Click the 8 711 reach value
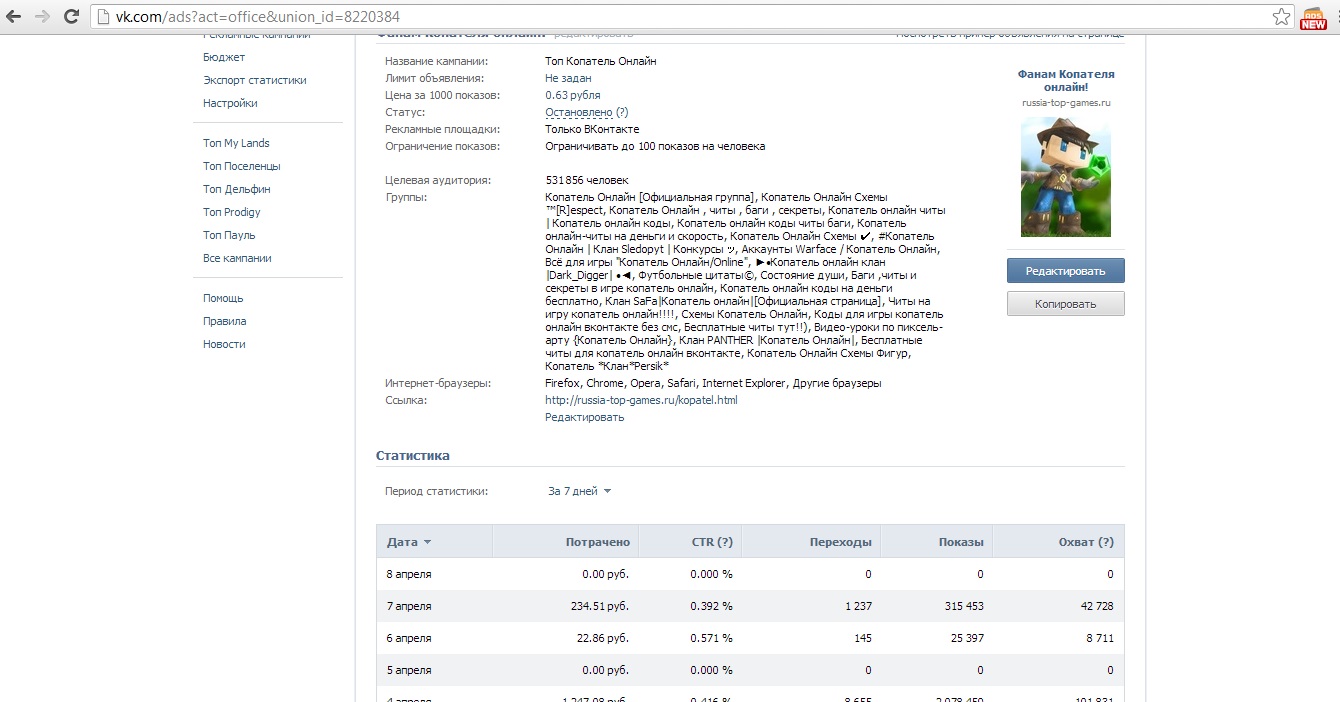 (1098, 638)
